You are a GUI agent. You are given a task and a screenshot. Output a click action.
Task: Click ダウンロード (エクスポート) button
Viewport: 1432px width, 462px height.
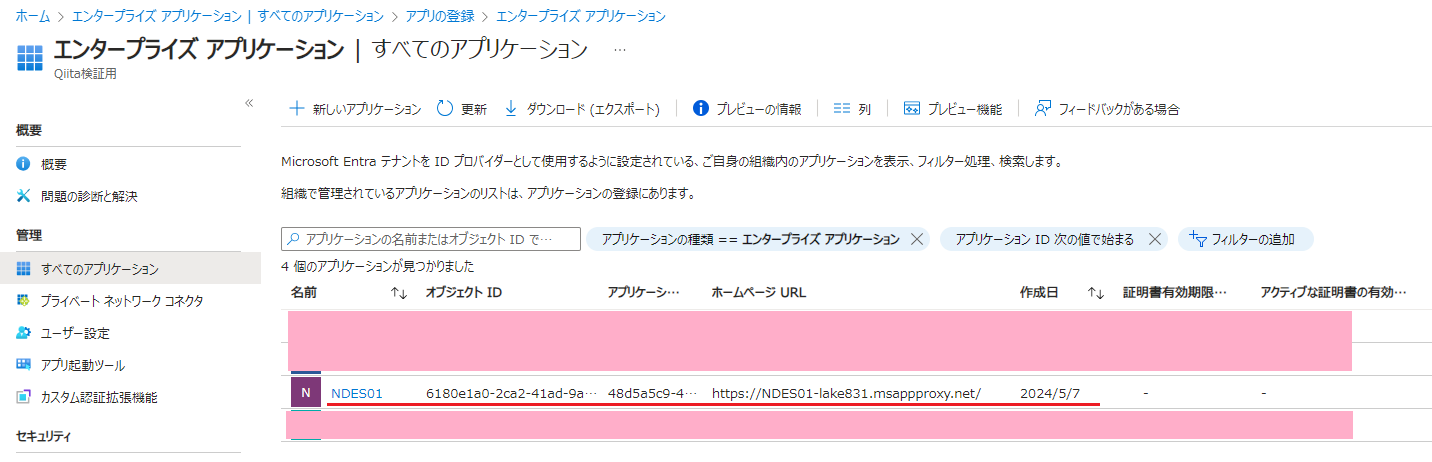(581, 109)
